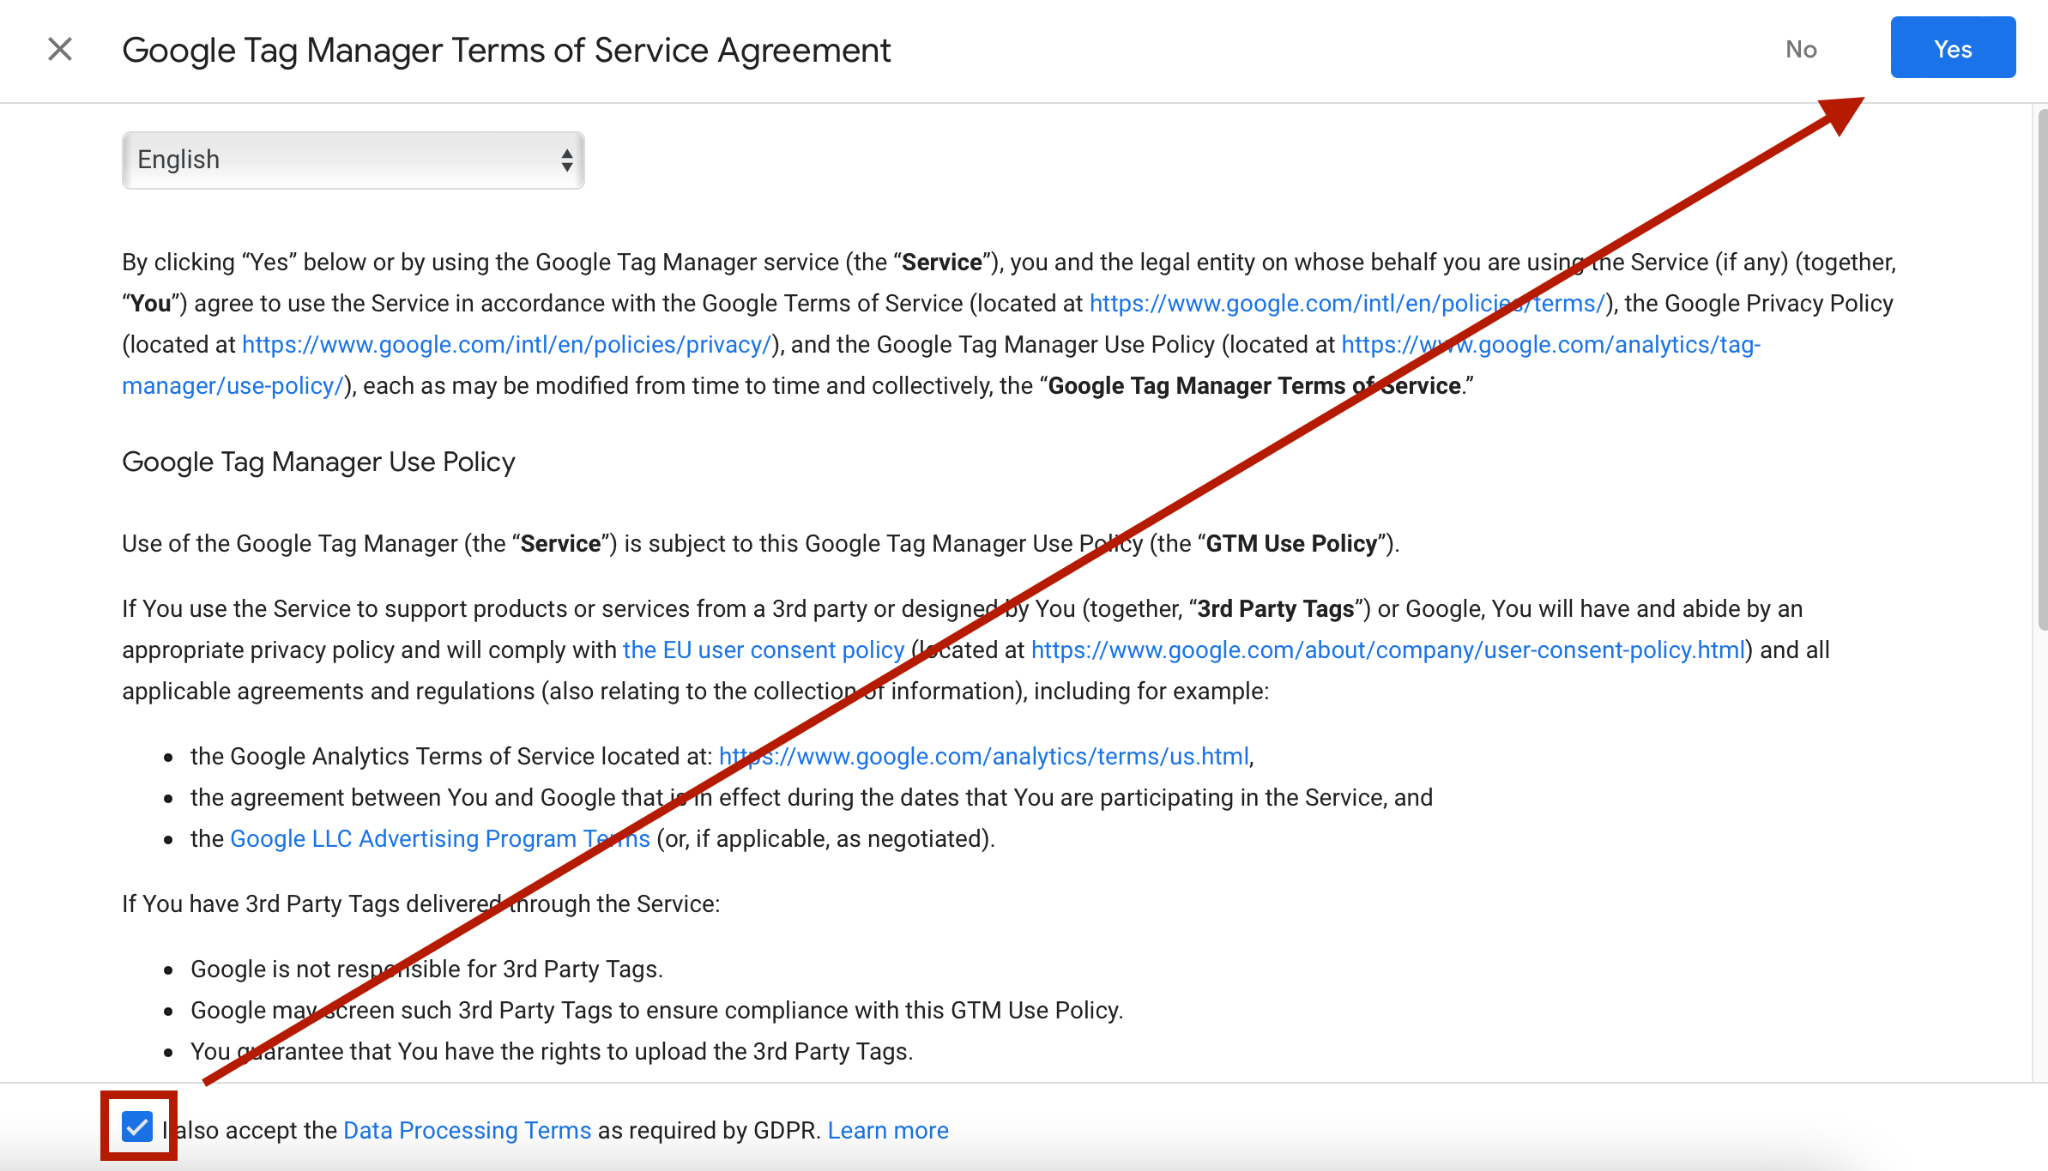Screen dimensions: 2048x1171
Task: Open the Data Processing Terms link
Action: coord(467,1130)
